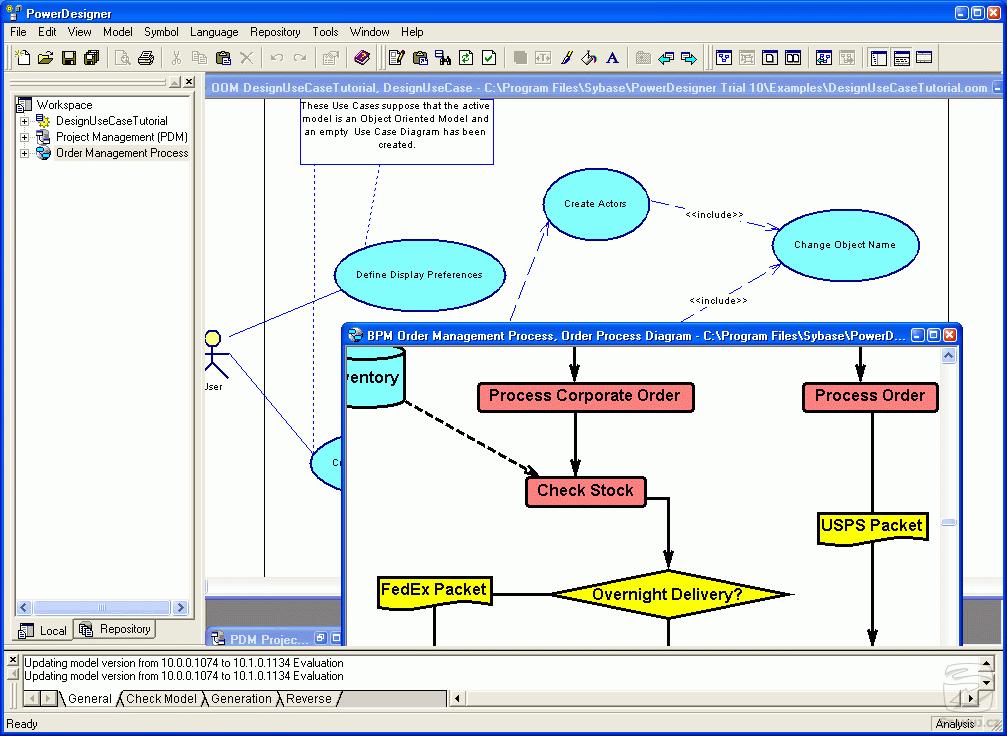Create a new model with the New icon
This screenshot has width=1007, height=736.
point(22,58)
